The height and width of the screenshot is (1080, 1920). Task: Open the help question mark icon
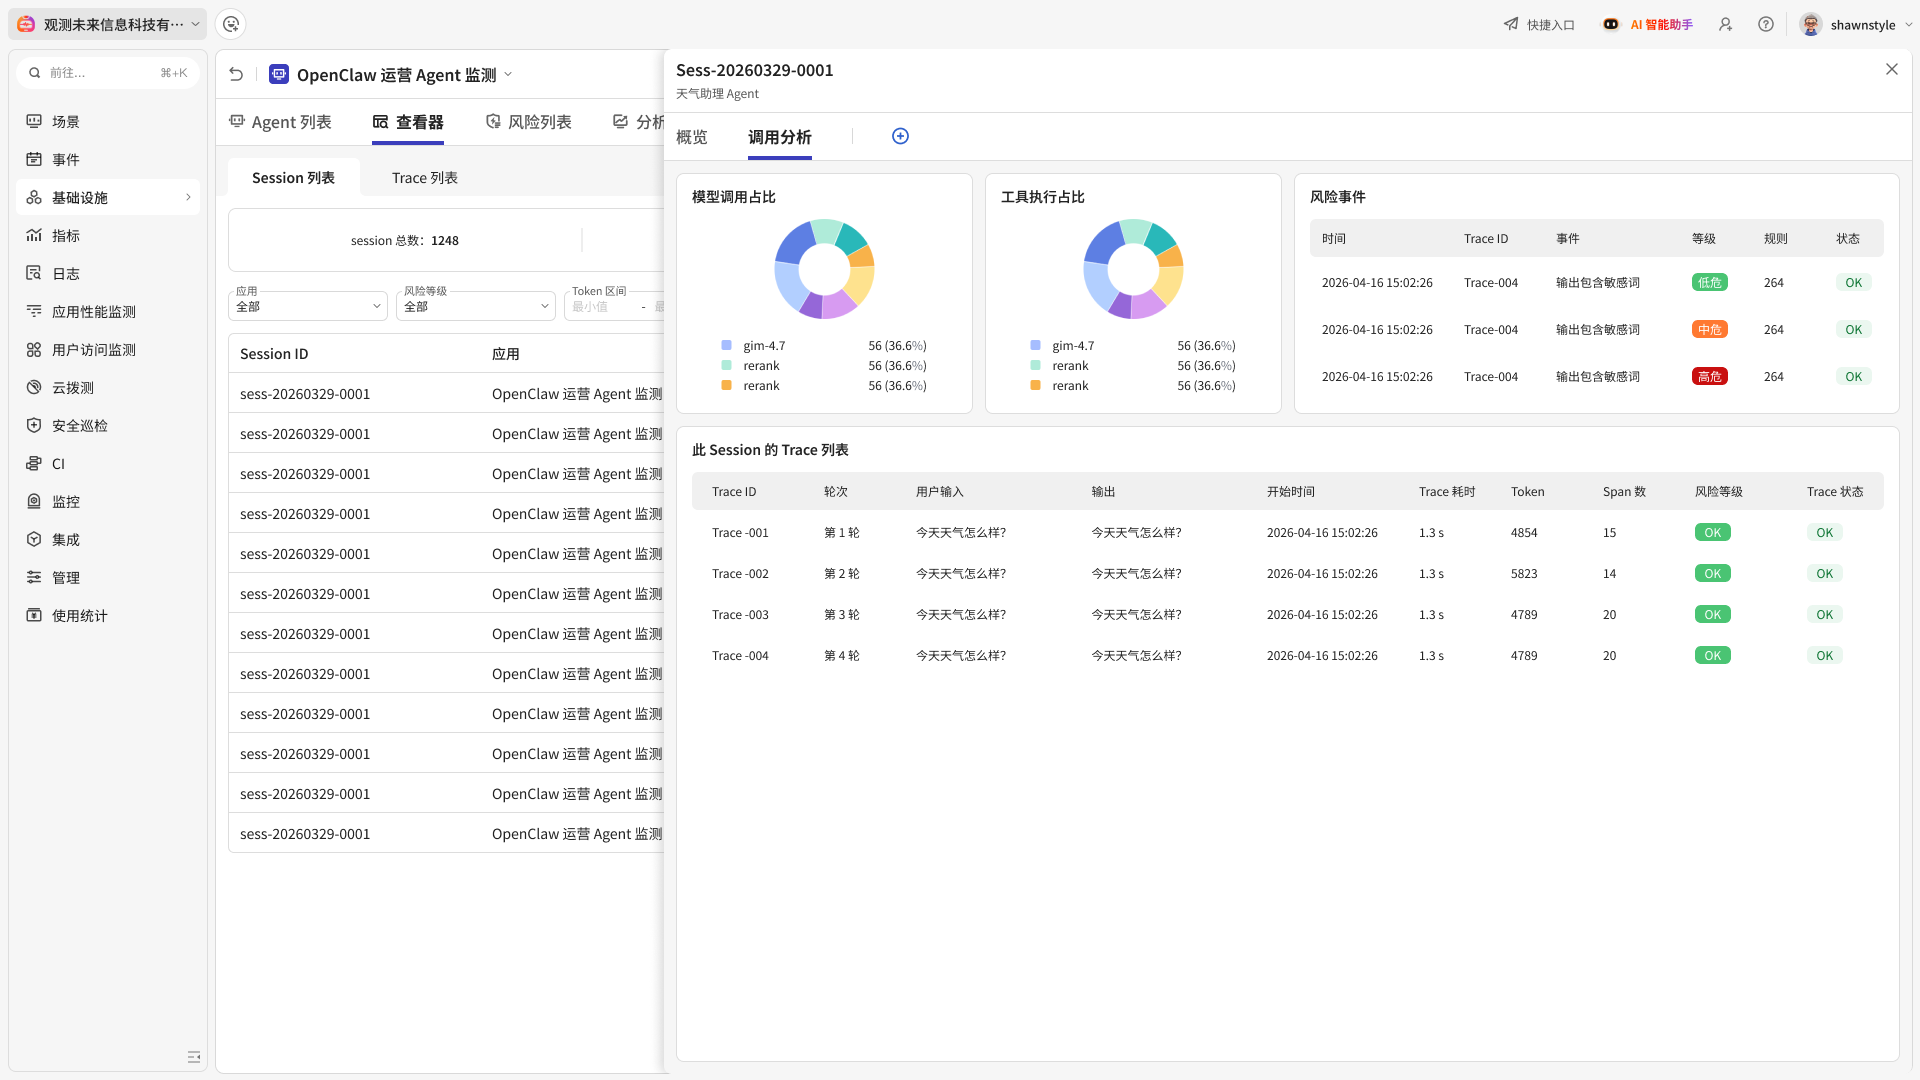point(1766,24)
